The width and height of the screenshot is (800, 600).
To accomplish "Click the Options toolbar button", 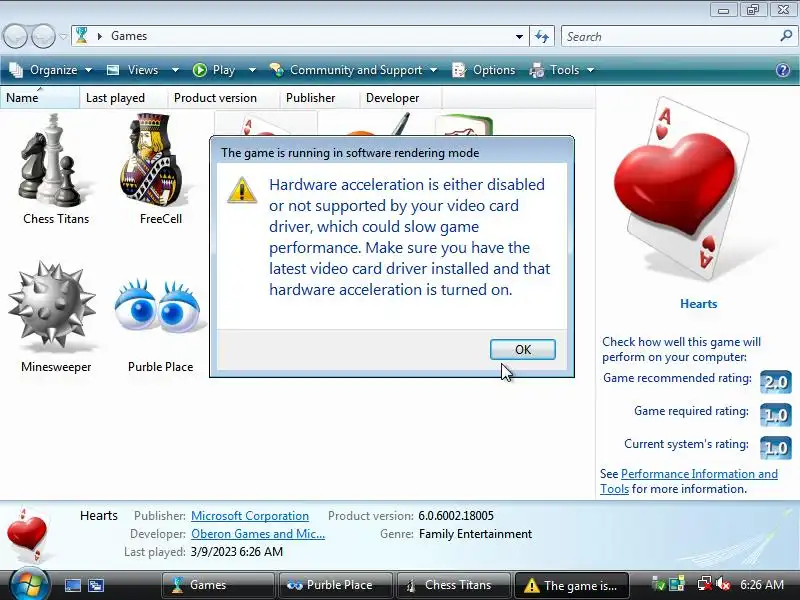I will pyautogui.click(x=484, y=70).
